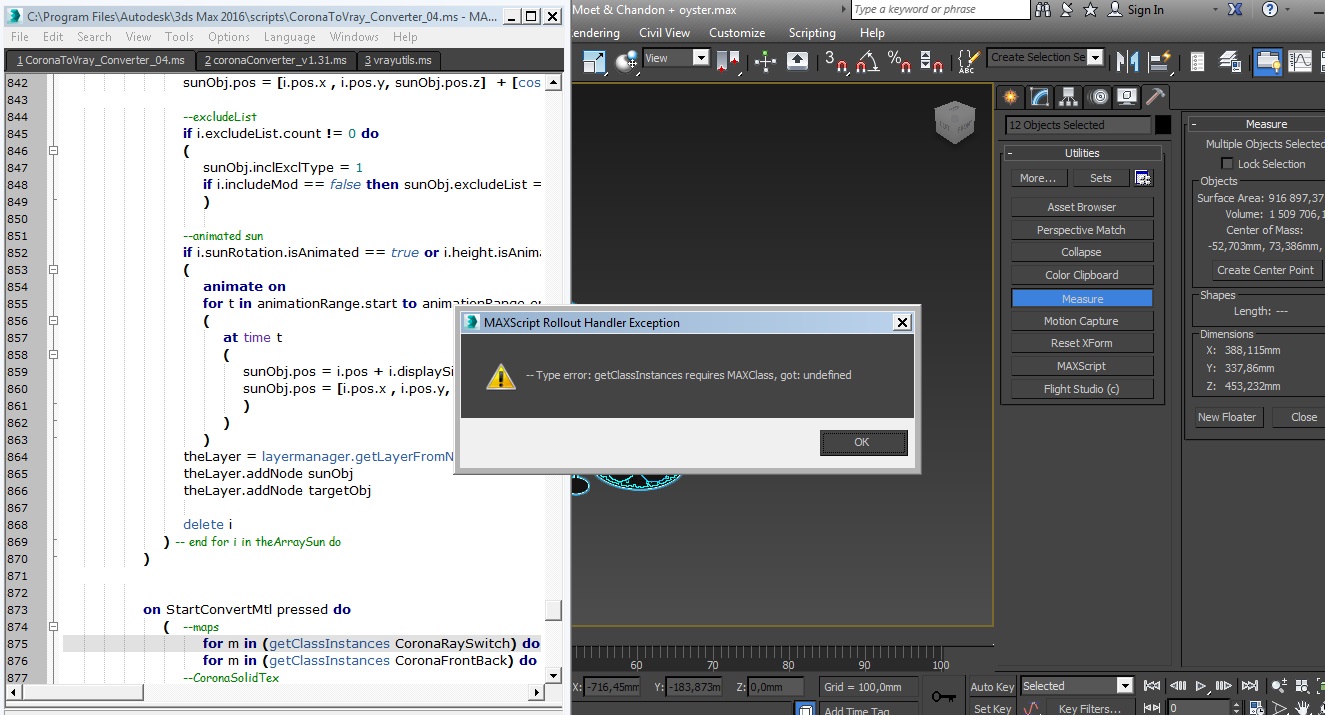The width and height of the screenshot is (1325, 715).
Task: Open the Civil View menu
Action: (x=664, y=33)
